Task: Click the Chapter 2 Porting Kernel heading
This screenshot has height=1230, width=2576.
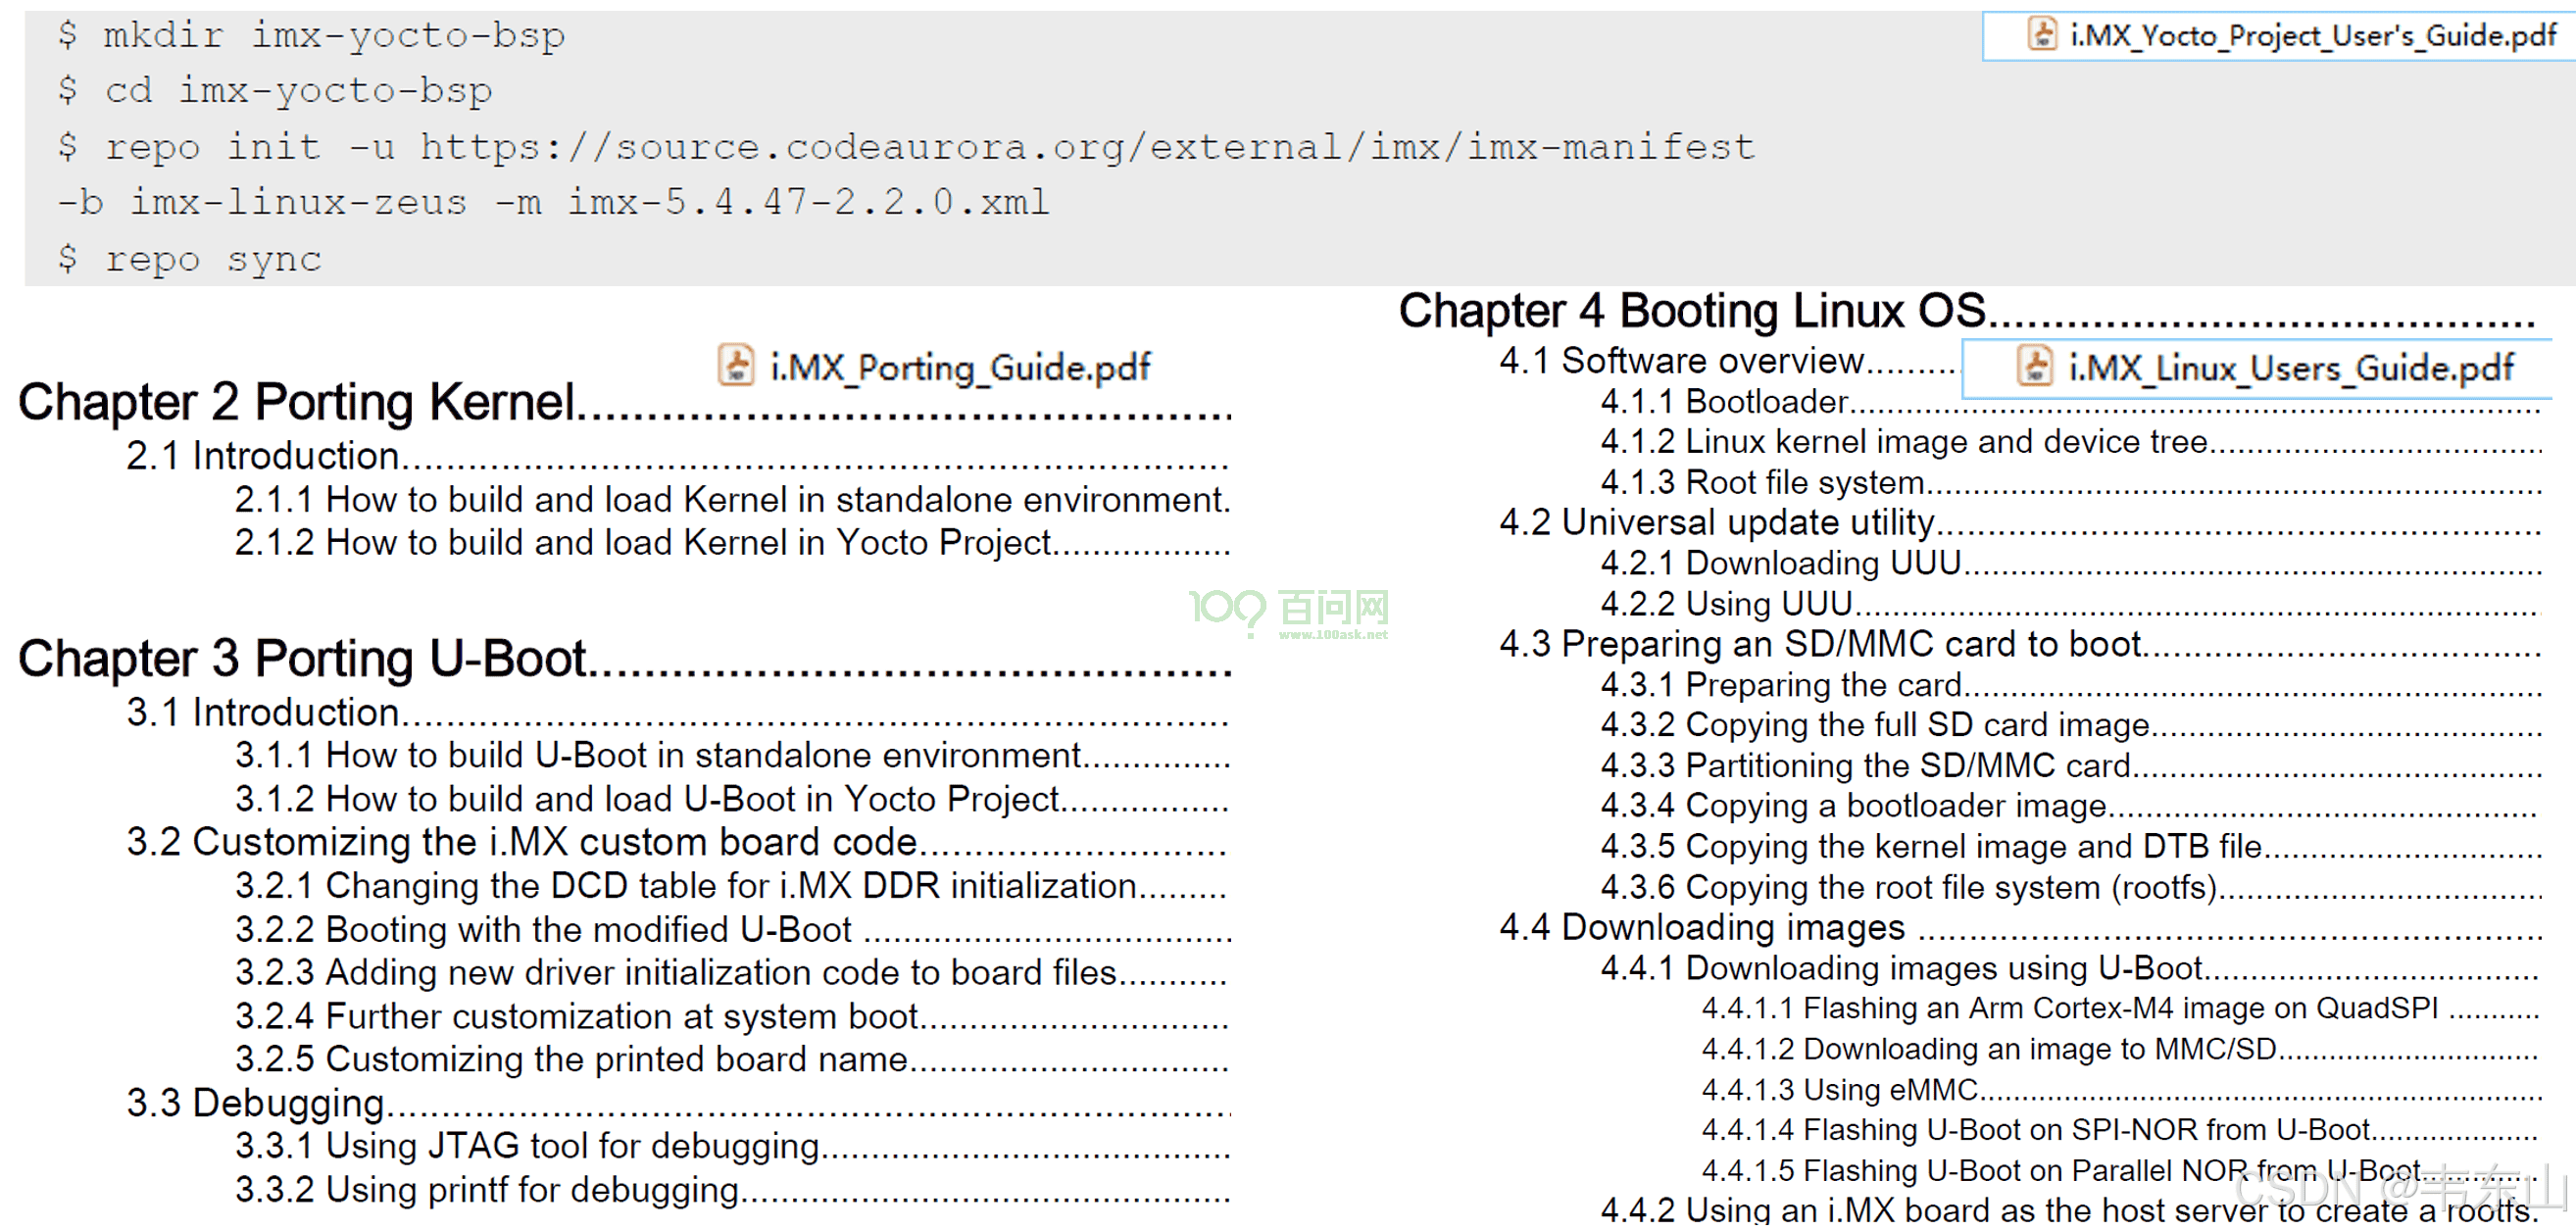Action: click(297, 403)
